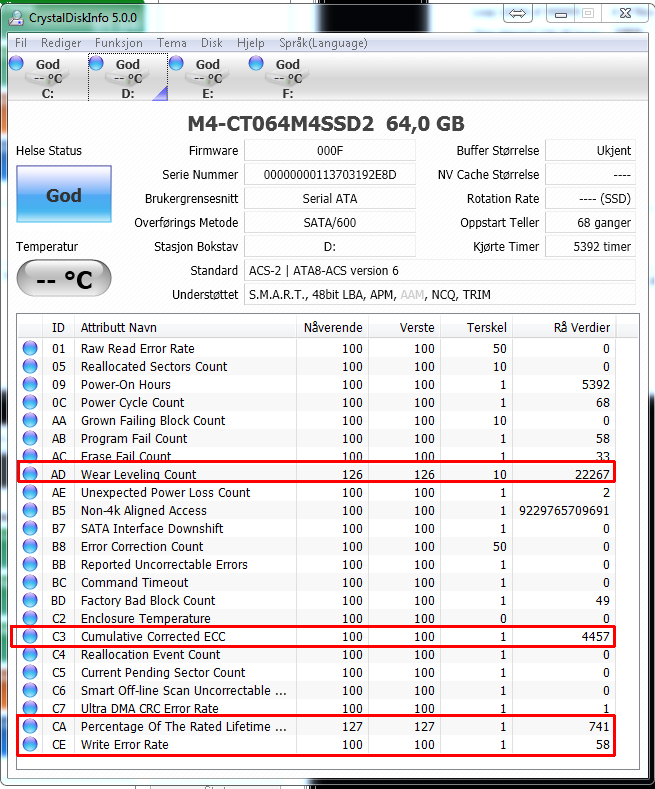Click status icon for SATA Interface Downshift
Screen dimensions: 655x789
[x=30, y=528]
